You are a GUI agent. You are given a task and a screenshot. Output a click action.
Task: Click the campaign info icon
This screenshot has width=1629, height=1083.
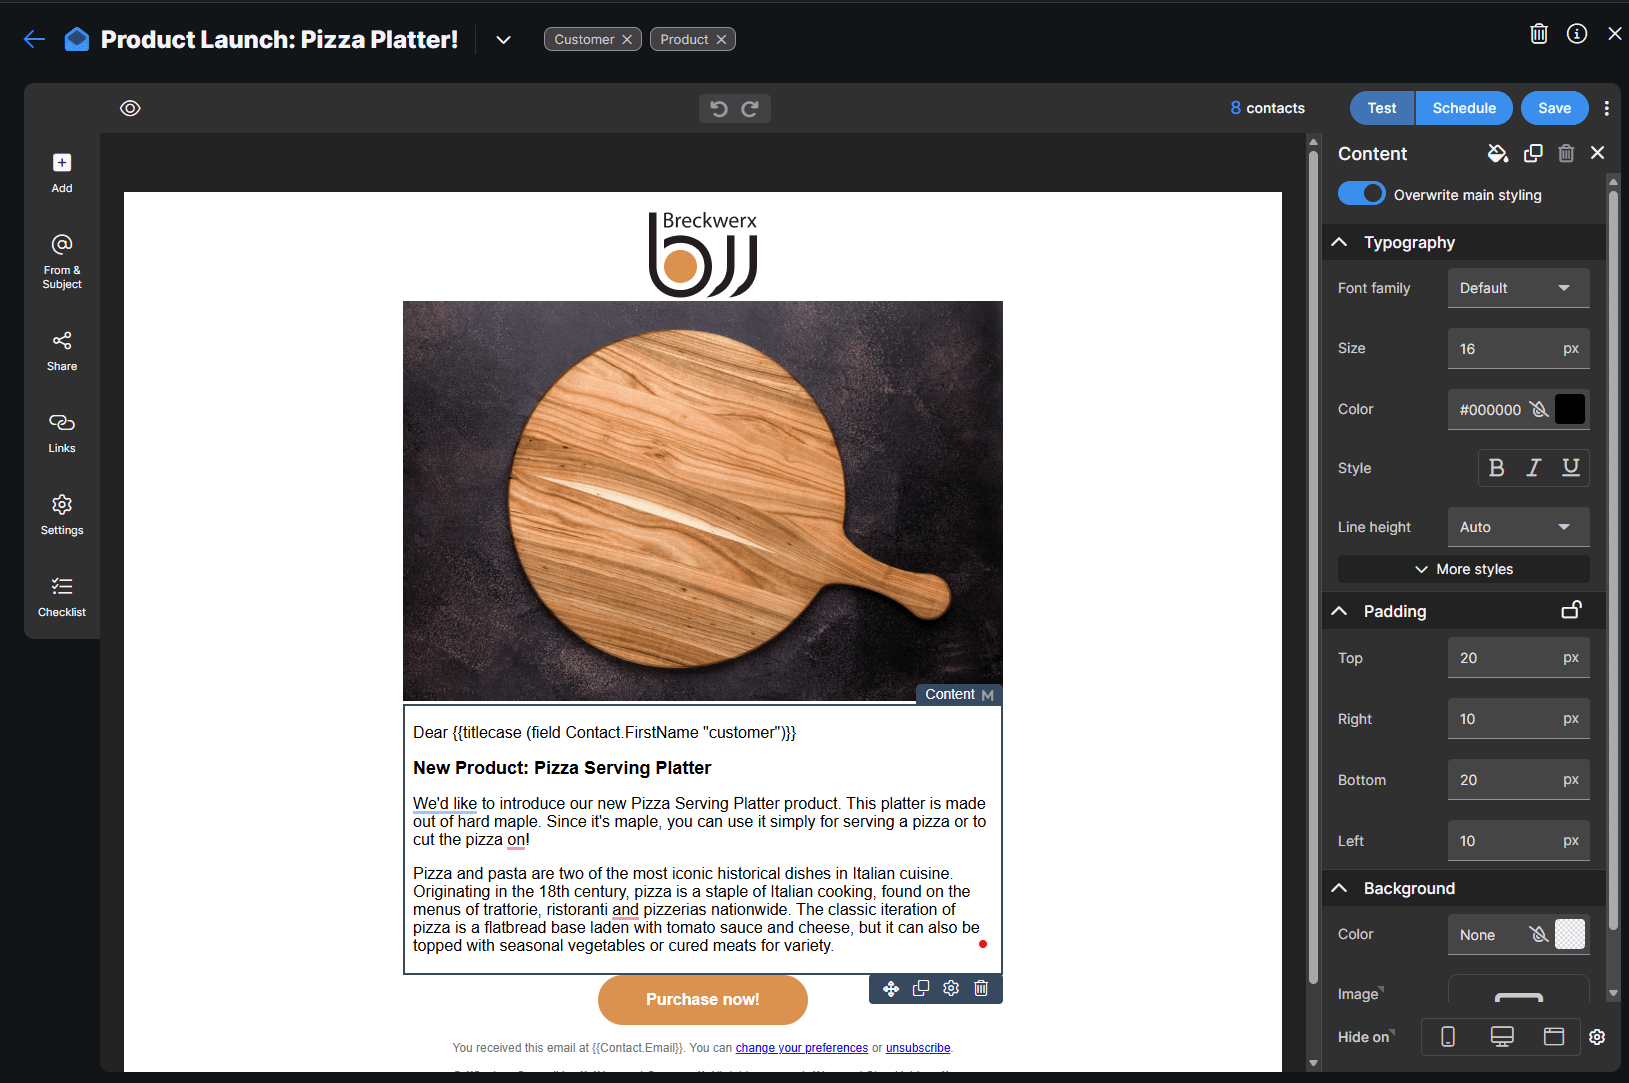tap(1576, 34)
